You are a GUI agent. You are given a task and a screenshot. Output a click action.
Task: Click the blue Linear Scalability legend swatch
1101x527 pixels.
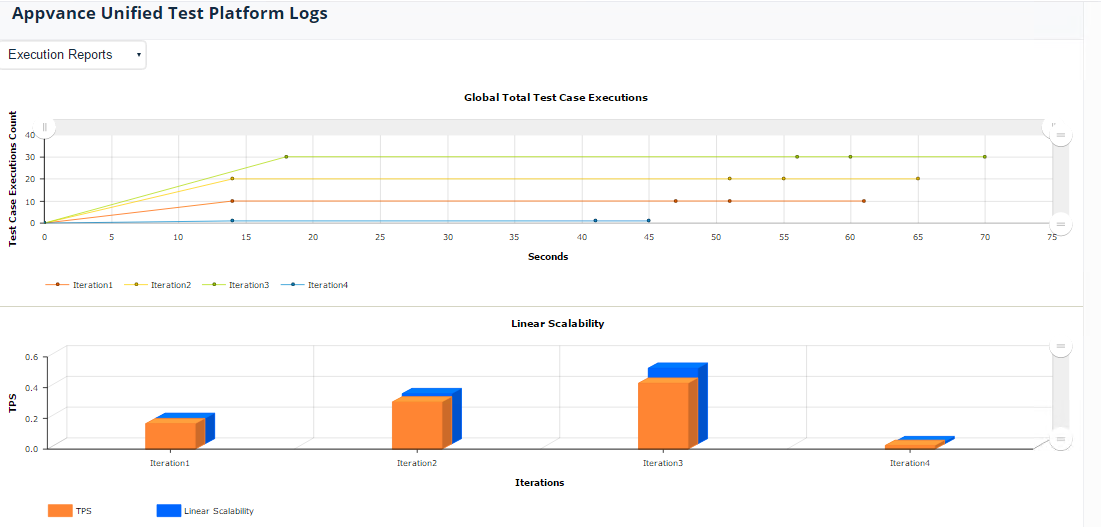click(169, 511)
